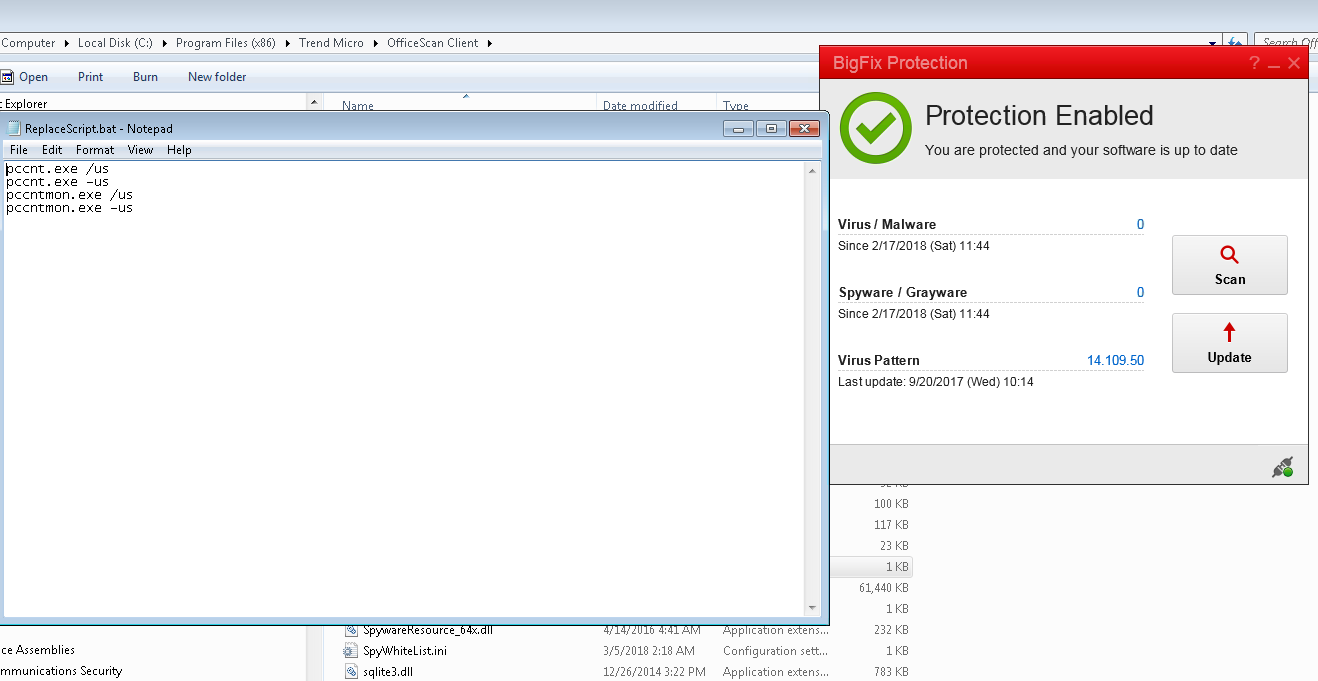Click 'Since 2/17/2018' text under Virus / Malware
The width and height of the screenshot is (1318, 681).
tap(914, 245)
